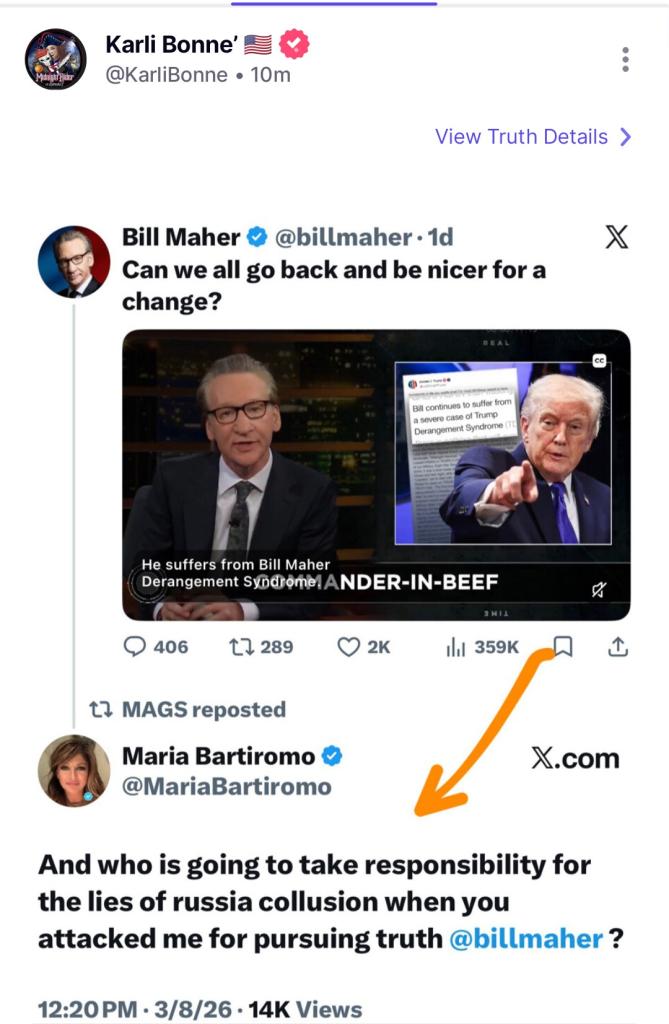Unmute the video with the speaker icon

pyautogui.click(x=599, y=589)
